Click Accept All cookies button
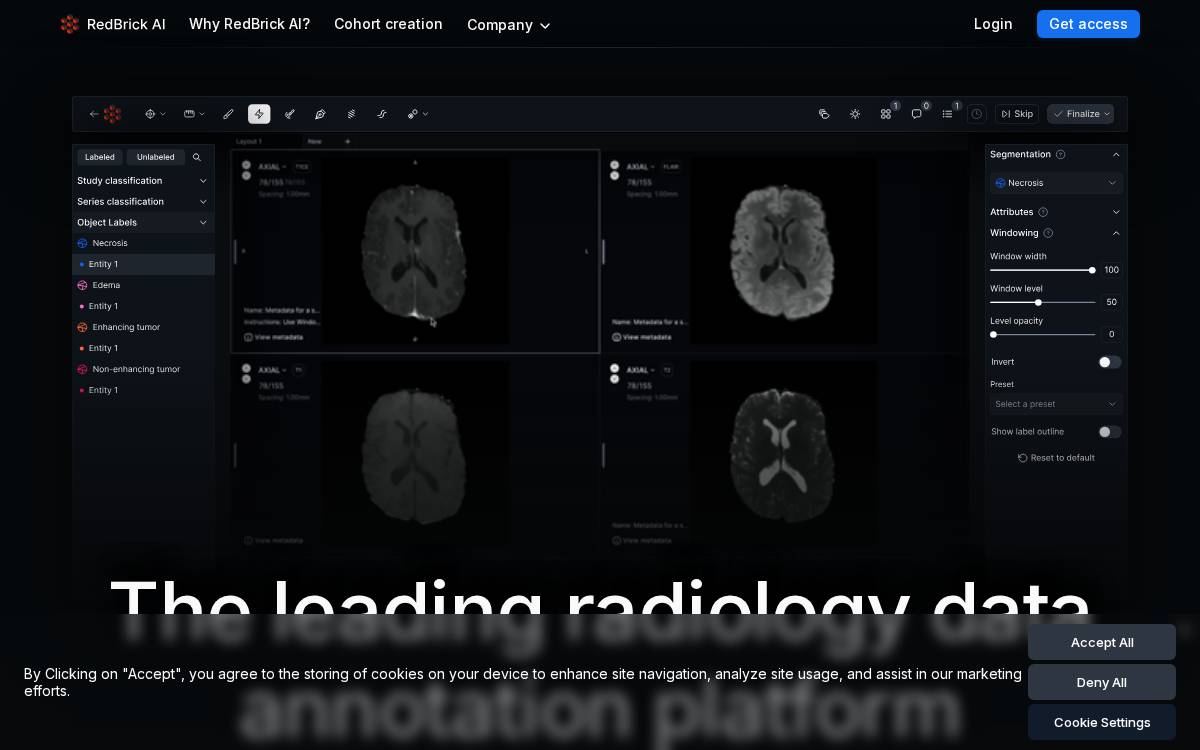The width and height of the screenshot is (1200, 750). pyautogui.click(x=1102, y=642)
